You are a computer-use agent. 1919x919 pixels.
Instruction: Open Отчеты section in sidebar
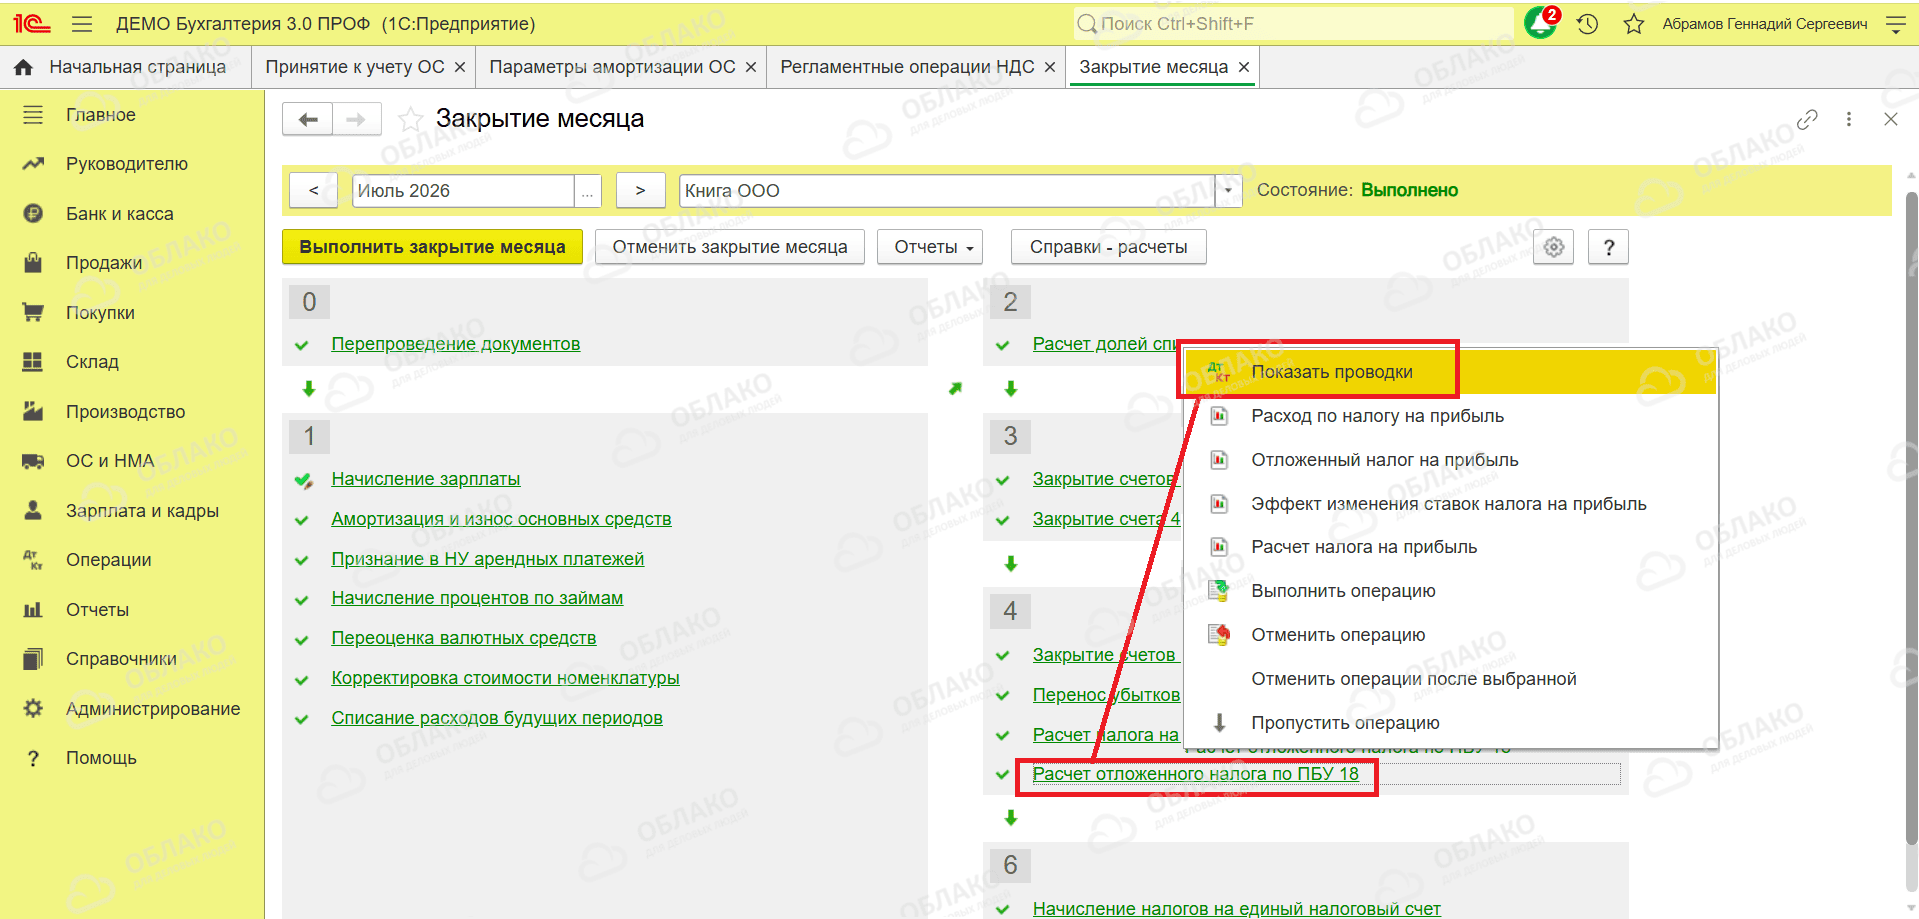pyautogui.click(x=97, y=610)
